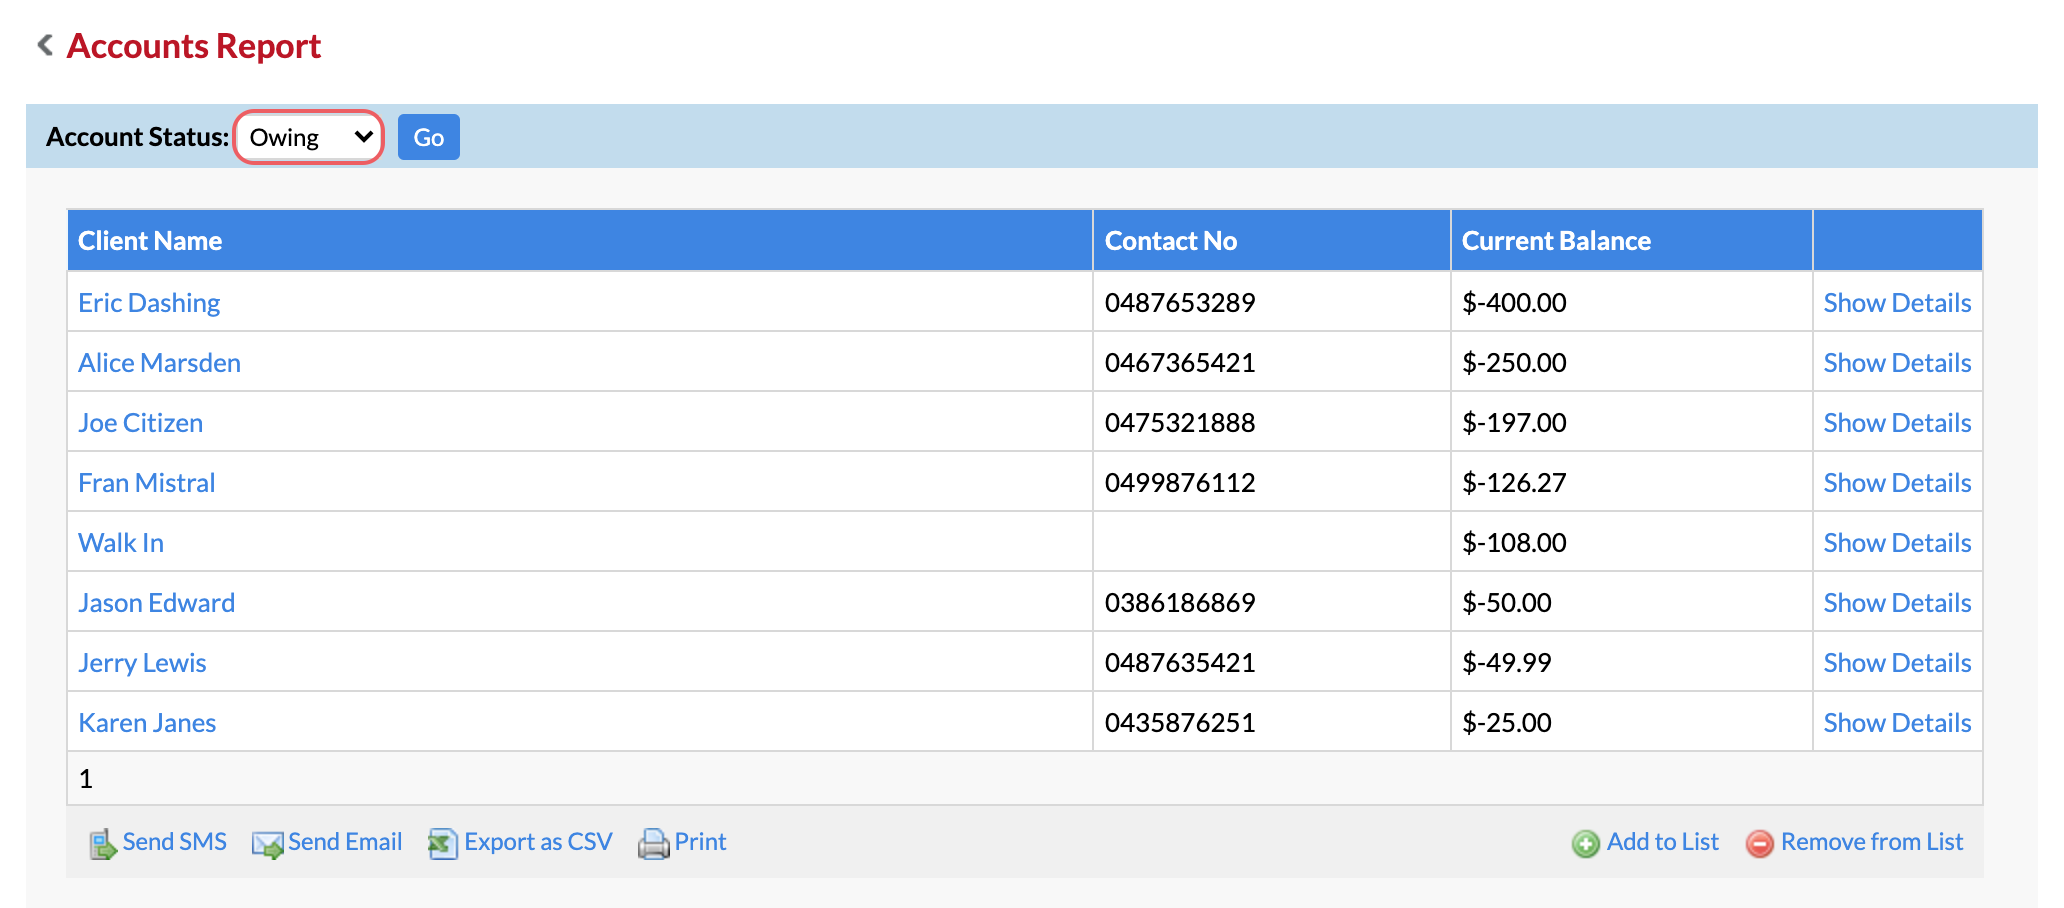Viewport: 2064px width, 908px height.
Task: Click balance $-400.00
Action: point(1514,303)
